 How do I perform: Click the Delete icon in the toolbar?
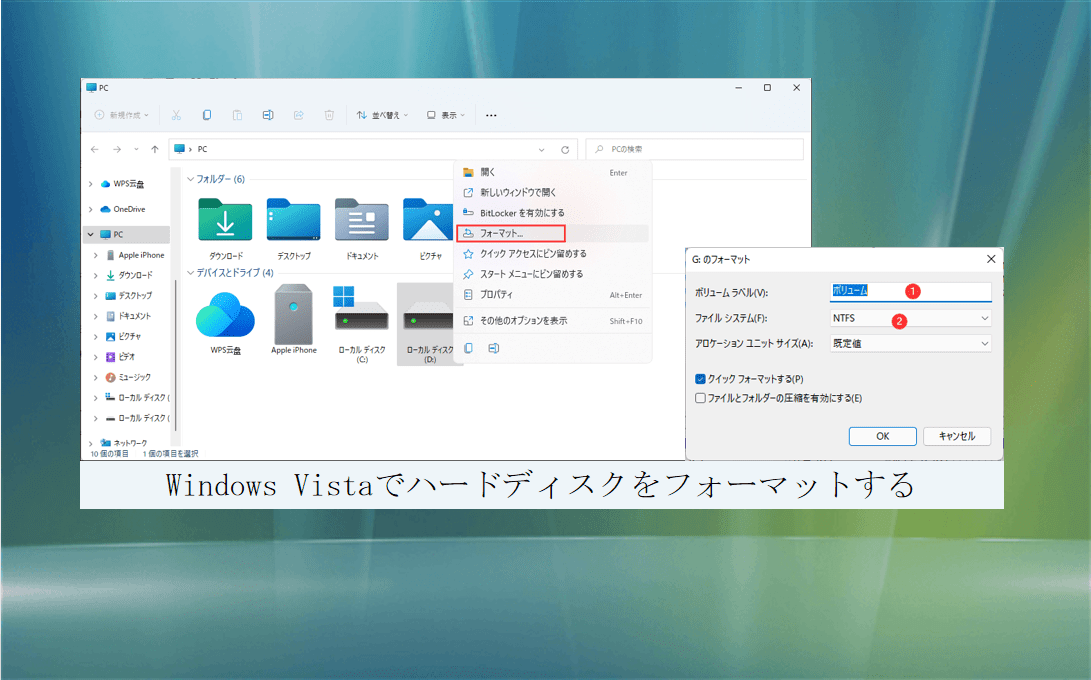tap(329, 114)
